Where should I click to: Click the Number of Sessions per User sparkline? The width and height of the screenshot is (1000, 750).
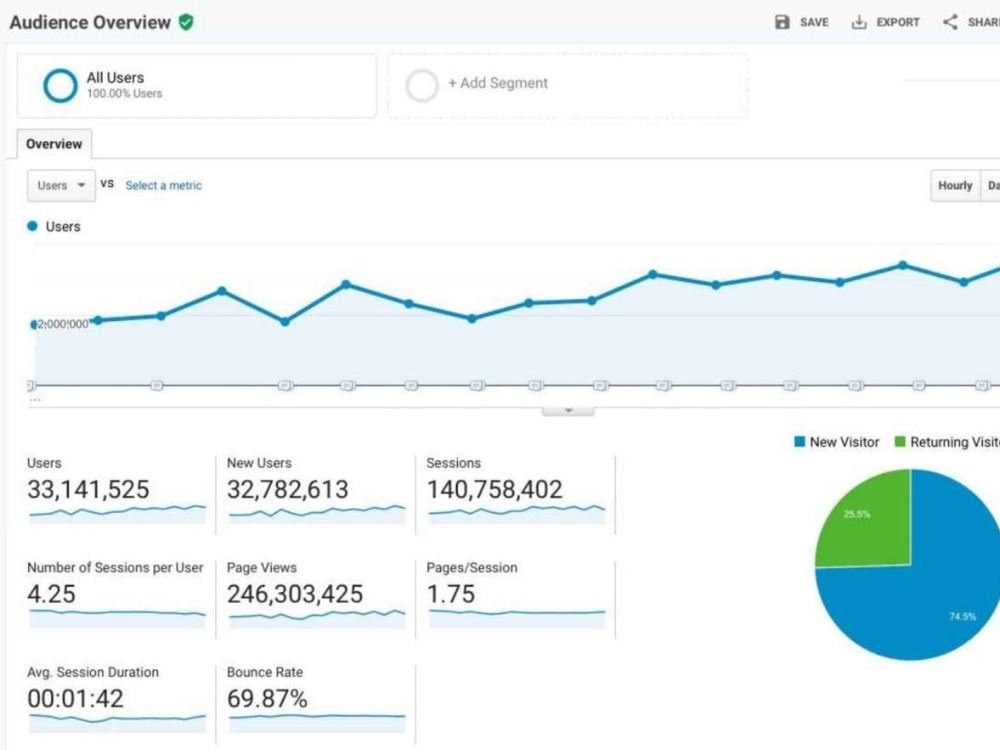click(x=117, y=619)
